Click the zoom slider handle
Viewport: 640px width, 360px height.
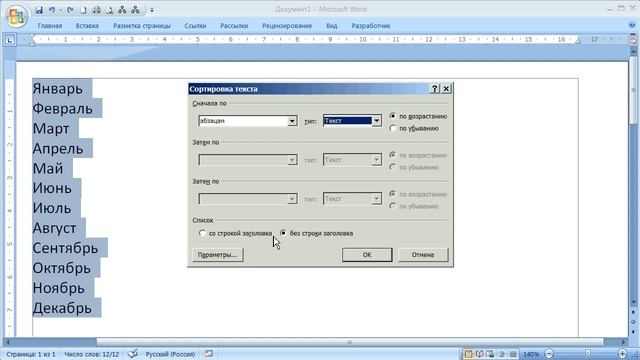point(588,354)
